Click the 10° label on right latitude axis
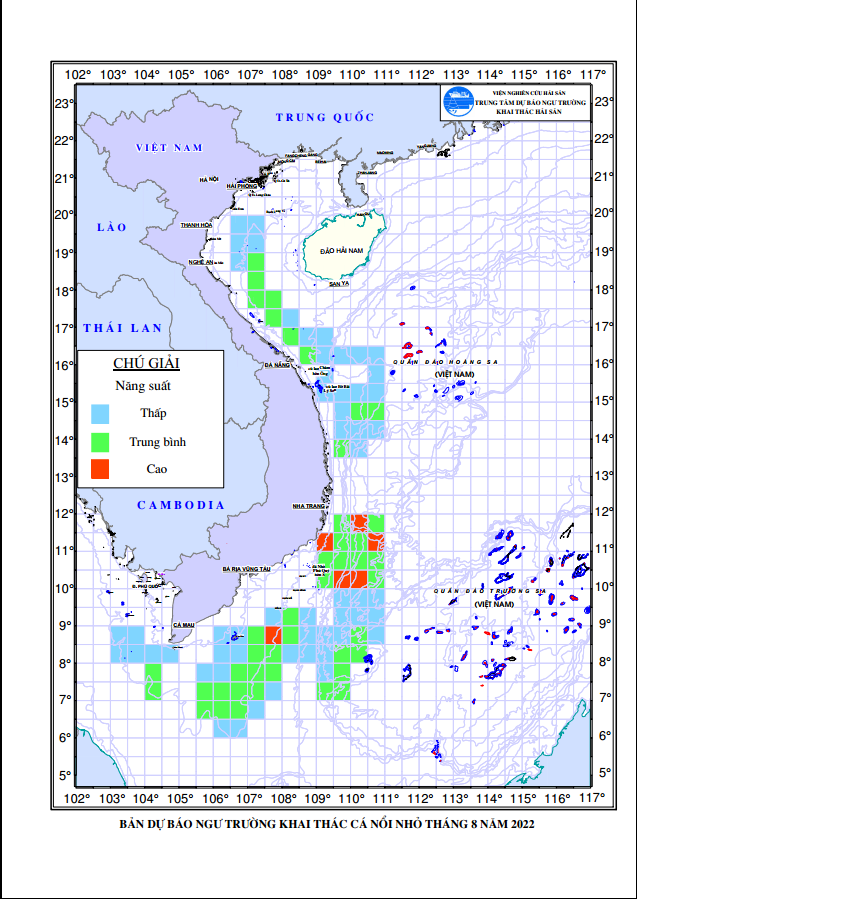This screenshot has width=864, height=899. point(604,587)
